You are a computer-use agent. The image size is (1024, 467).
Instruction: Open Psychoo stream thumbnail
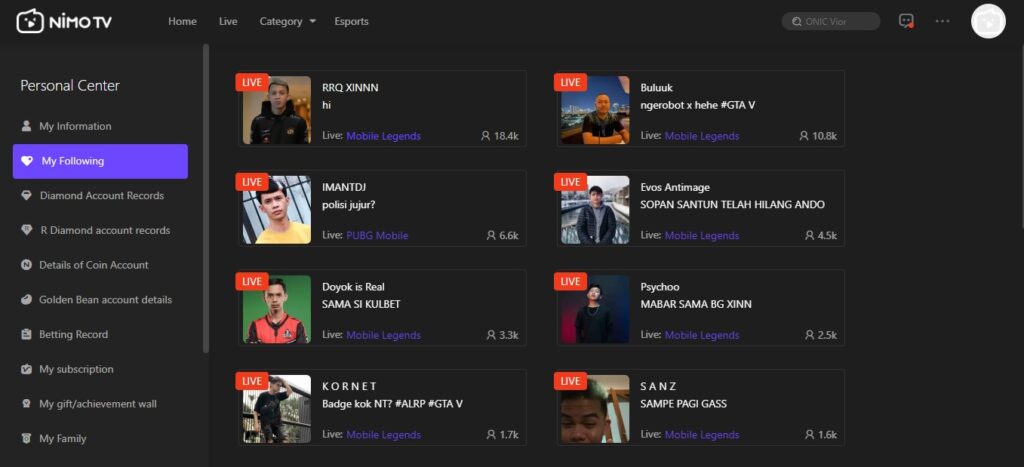(595, 309)
